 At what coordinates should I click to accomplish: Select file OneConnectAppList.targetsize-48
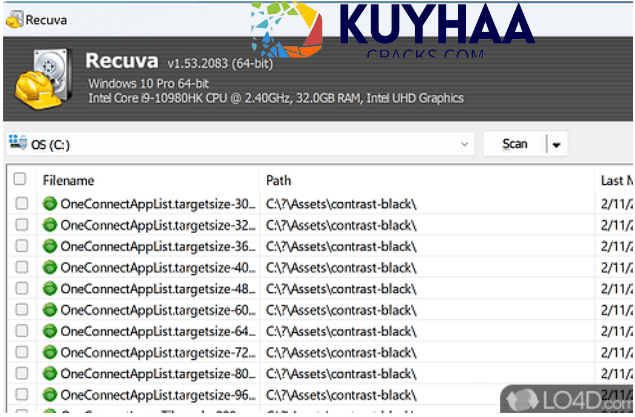point(158,289)
